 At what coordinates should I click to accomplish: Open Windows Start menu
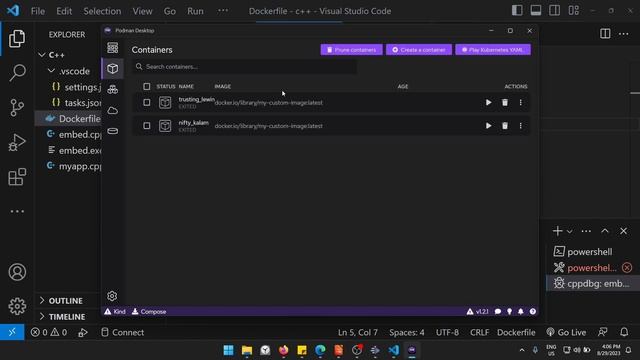229,350
